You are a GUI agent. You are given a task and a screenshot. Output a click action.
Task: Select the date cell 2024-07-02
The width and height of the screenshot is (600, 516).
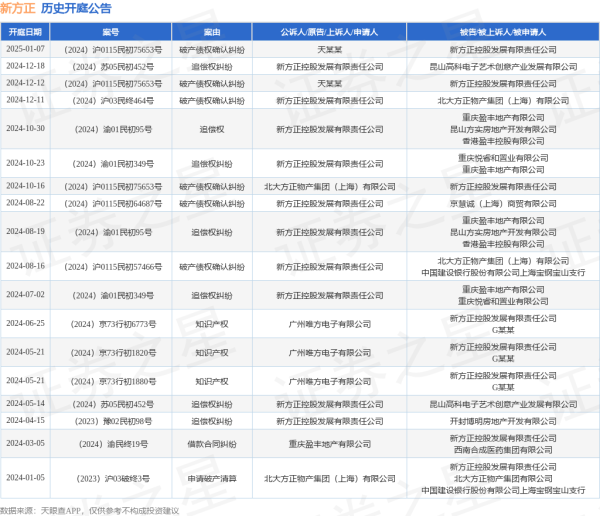pyautogui.click(x=25, y=295)
